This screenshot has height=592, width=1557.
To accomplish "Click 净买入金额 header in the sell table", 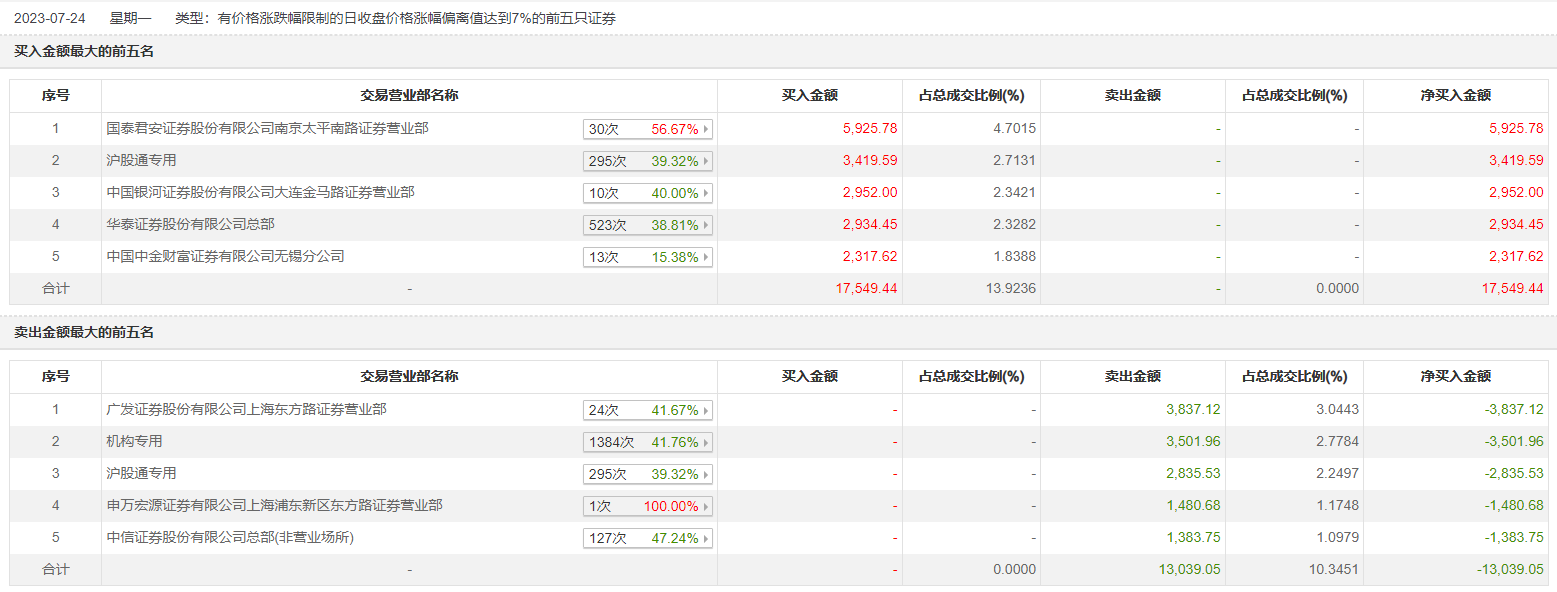I will click(x=1456, y=377).
